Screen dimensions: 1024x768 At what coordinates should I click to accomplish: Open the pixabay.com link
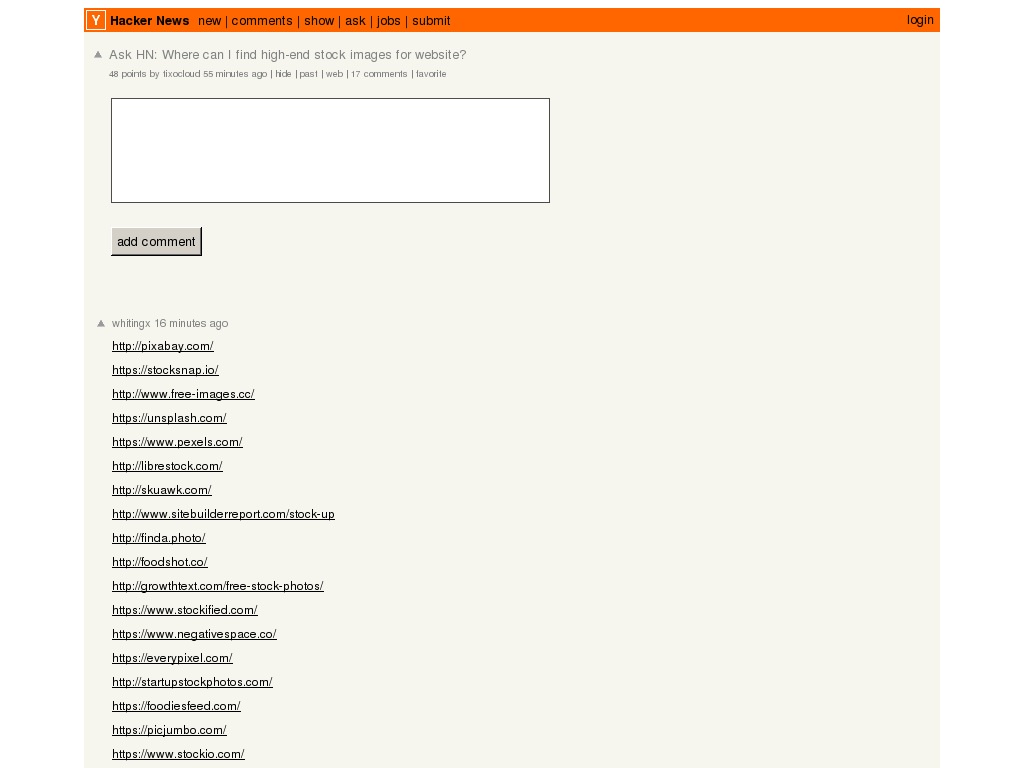tap(163, 346)
